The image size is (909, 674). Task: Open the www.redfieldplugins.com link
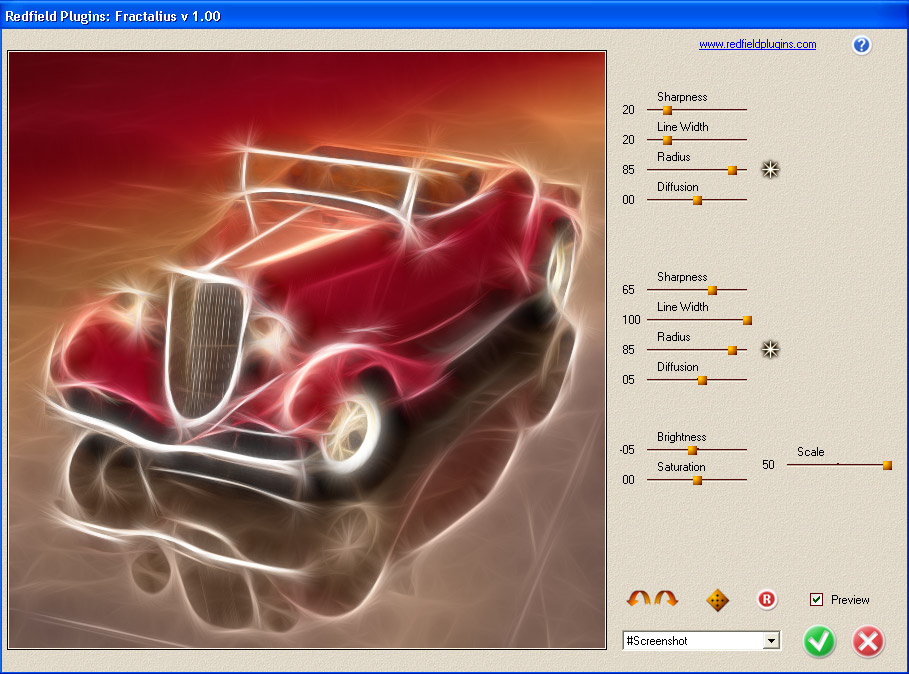click(757, 44)
